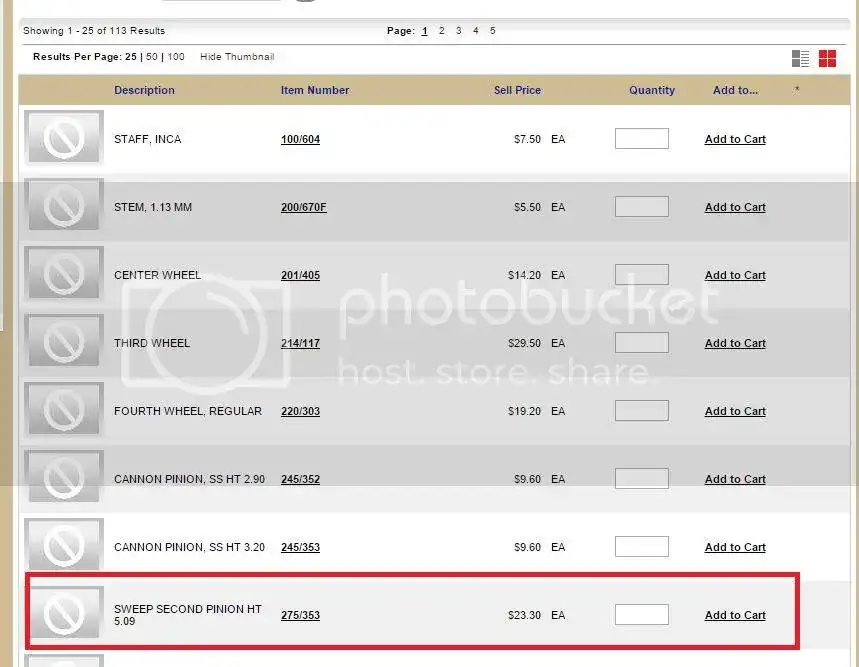
Task: Switch to list view icon
Action: tap(800, 58)
